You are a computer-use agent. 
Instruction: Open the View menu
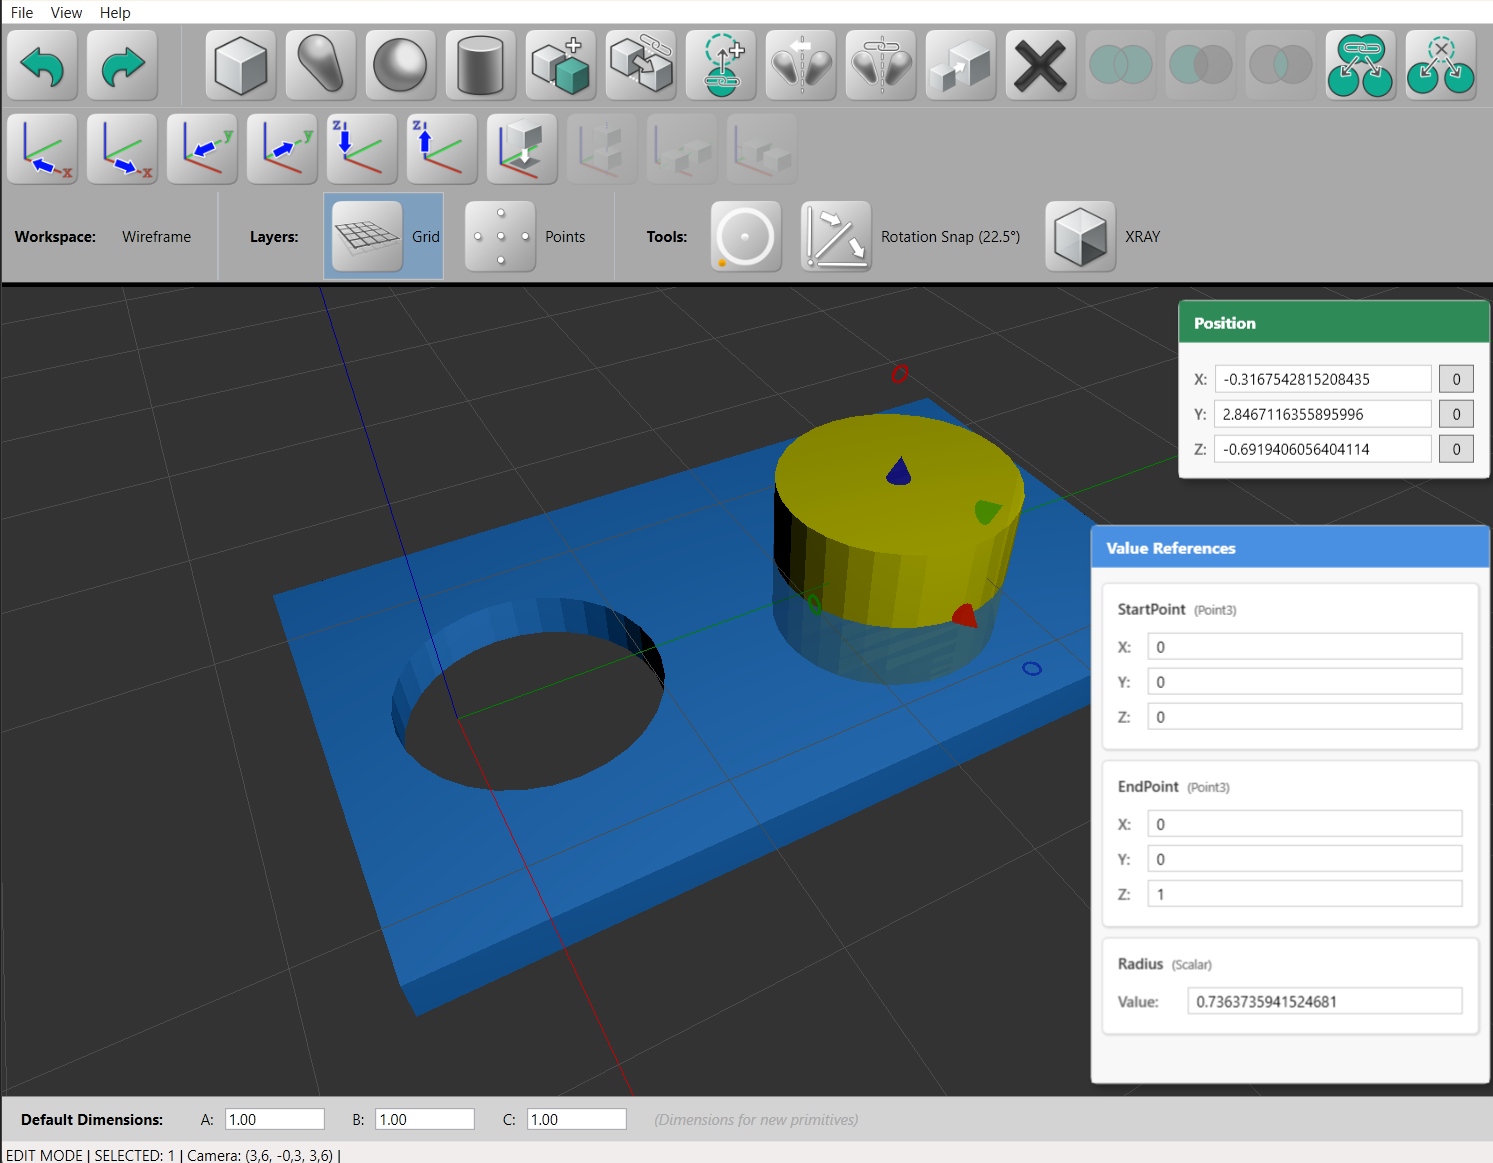tap(66, 12)
